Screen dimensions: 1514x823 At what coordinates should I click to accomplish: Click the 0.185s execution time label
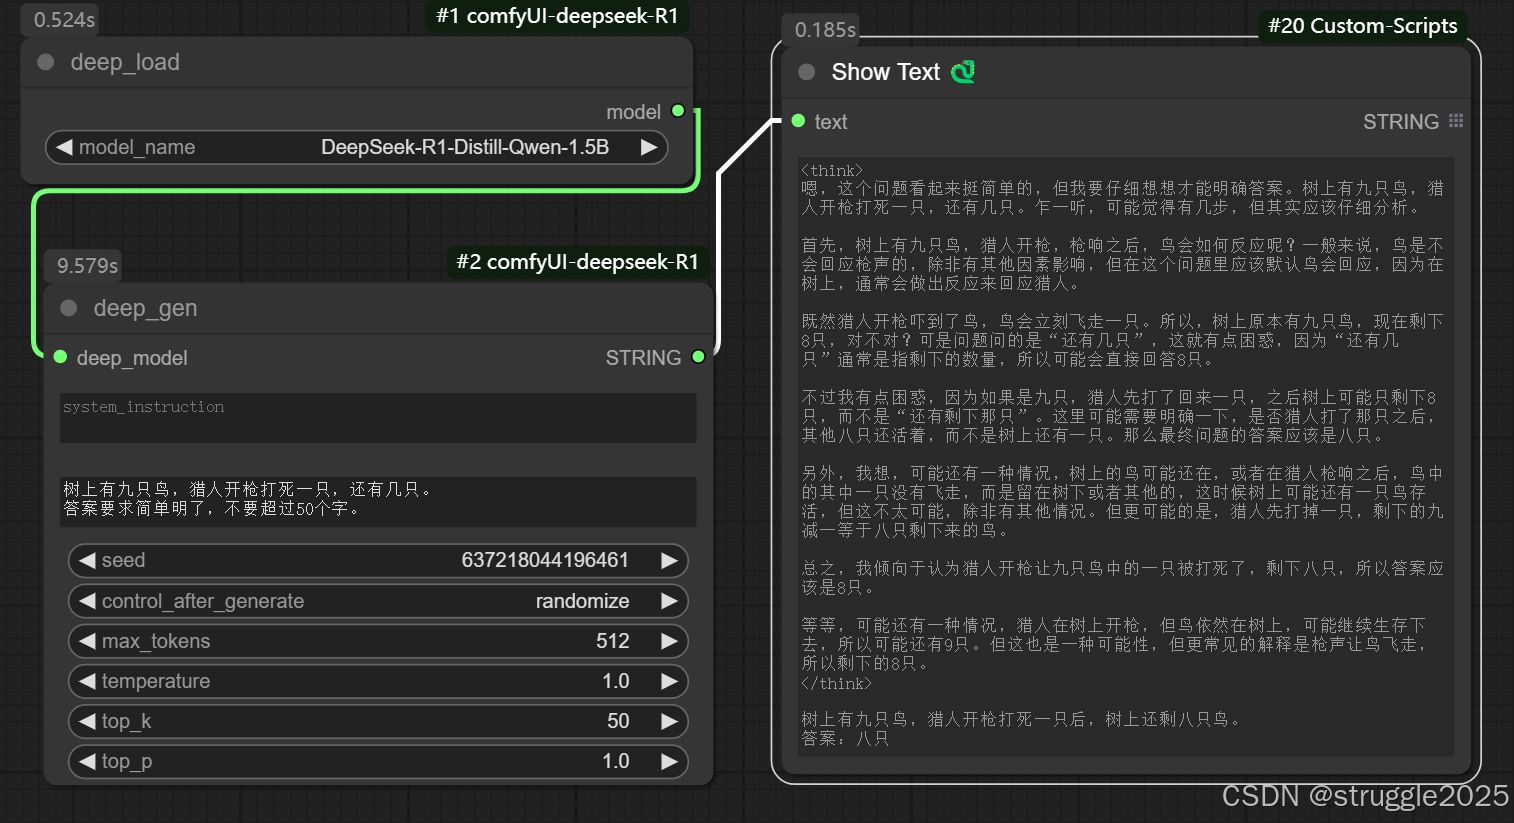(826, 30)
